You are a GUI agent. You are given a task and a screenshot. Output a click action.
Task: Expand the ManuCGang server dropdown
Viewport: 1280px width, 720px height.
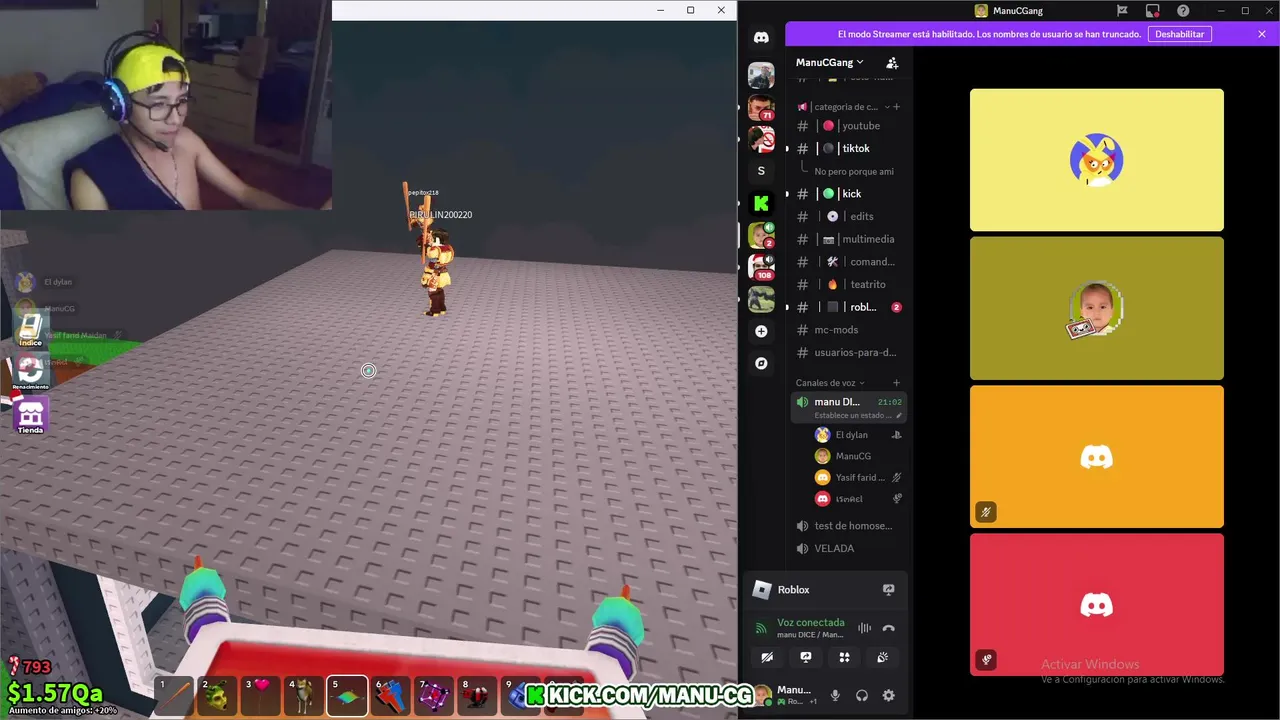pos(830,62)
